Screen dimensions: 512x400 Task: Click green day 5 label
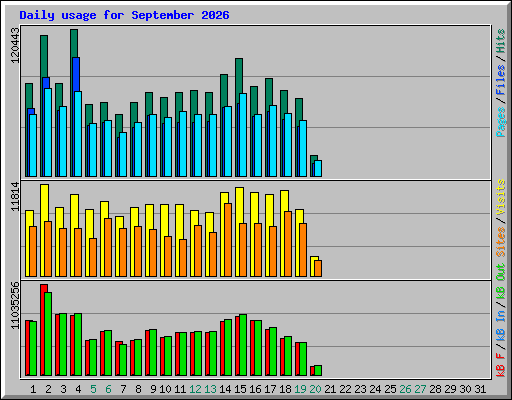(x=93, y=389)
